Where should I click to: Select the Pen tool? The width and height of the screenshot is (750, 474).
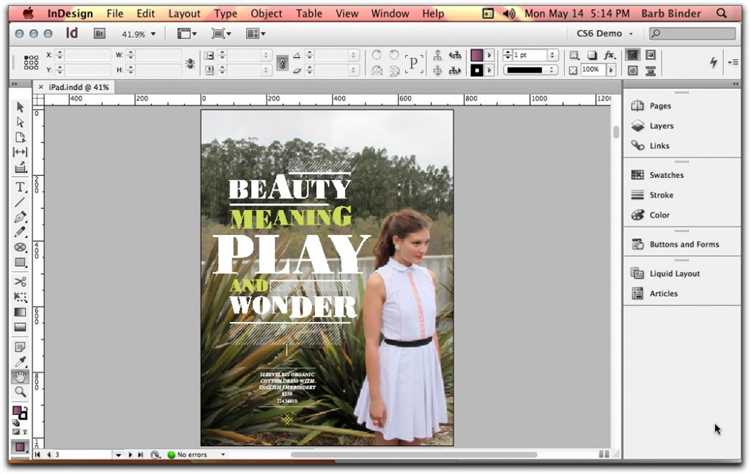pyautogui.click(x=20, y=217)
